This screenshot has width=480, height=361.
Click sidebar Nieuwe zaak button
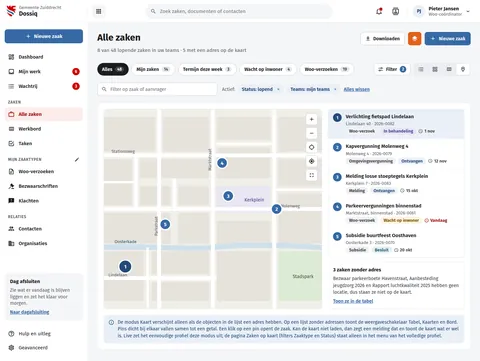(x=44, y=36)
